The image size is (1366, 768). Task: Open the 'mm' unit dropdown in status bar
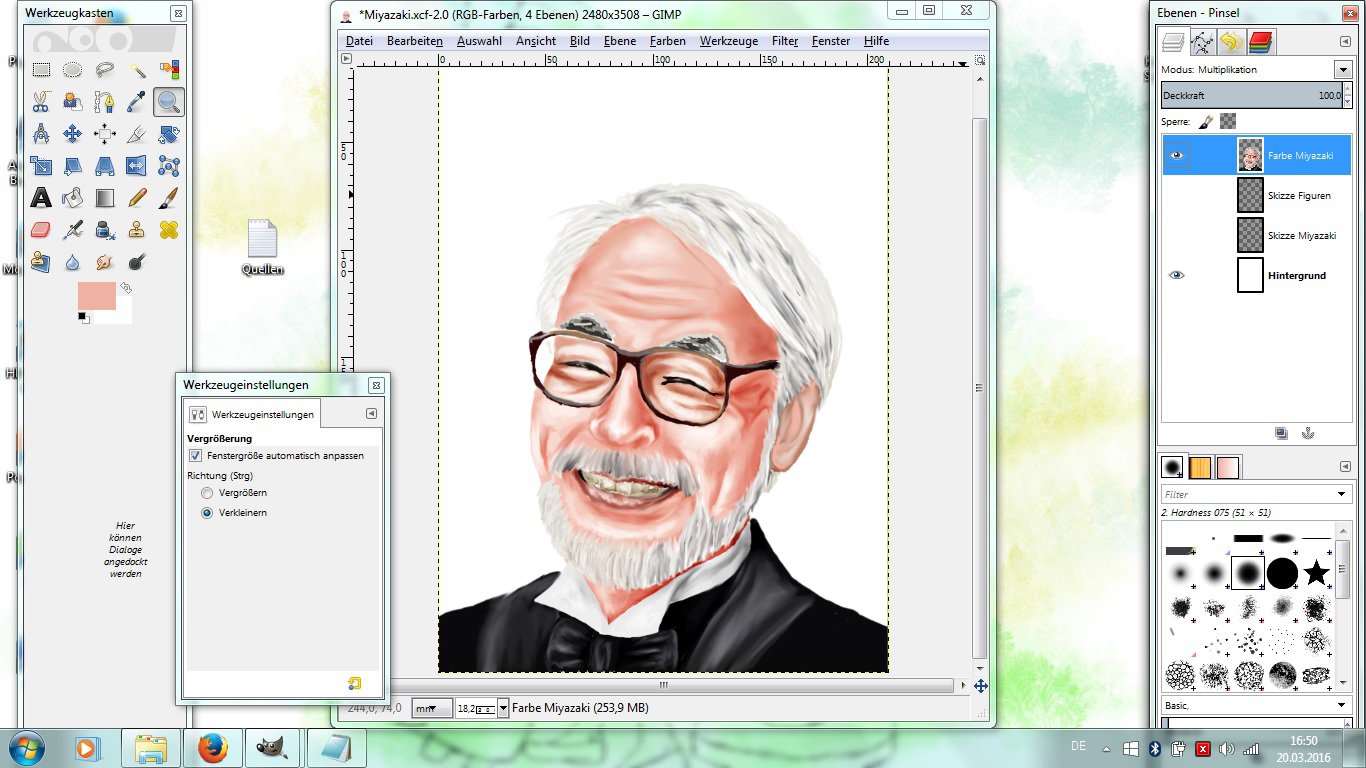pos(433,708)
